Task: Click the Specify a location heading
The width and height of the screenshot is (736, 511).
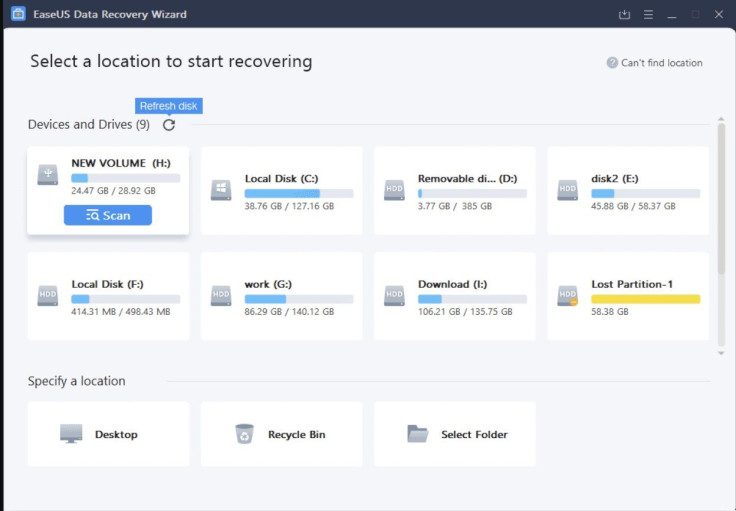Action: coord(77,381)
